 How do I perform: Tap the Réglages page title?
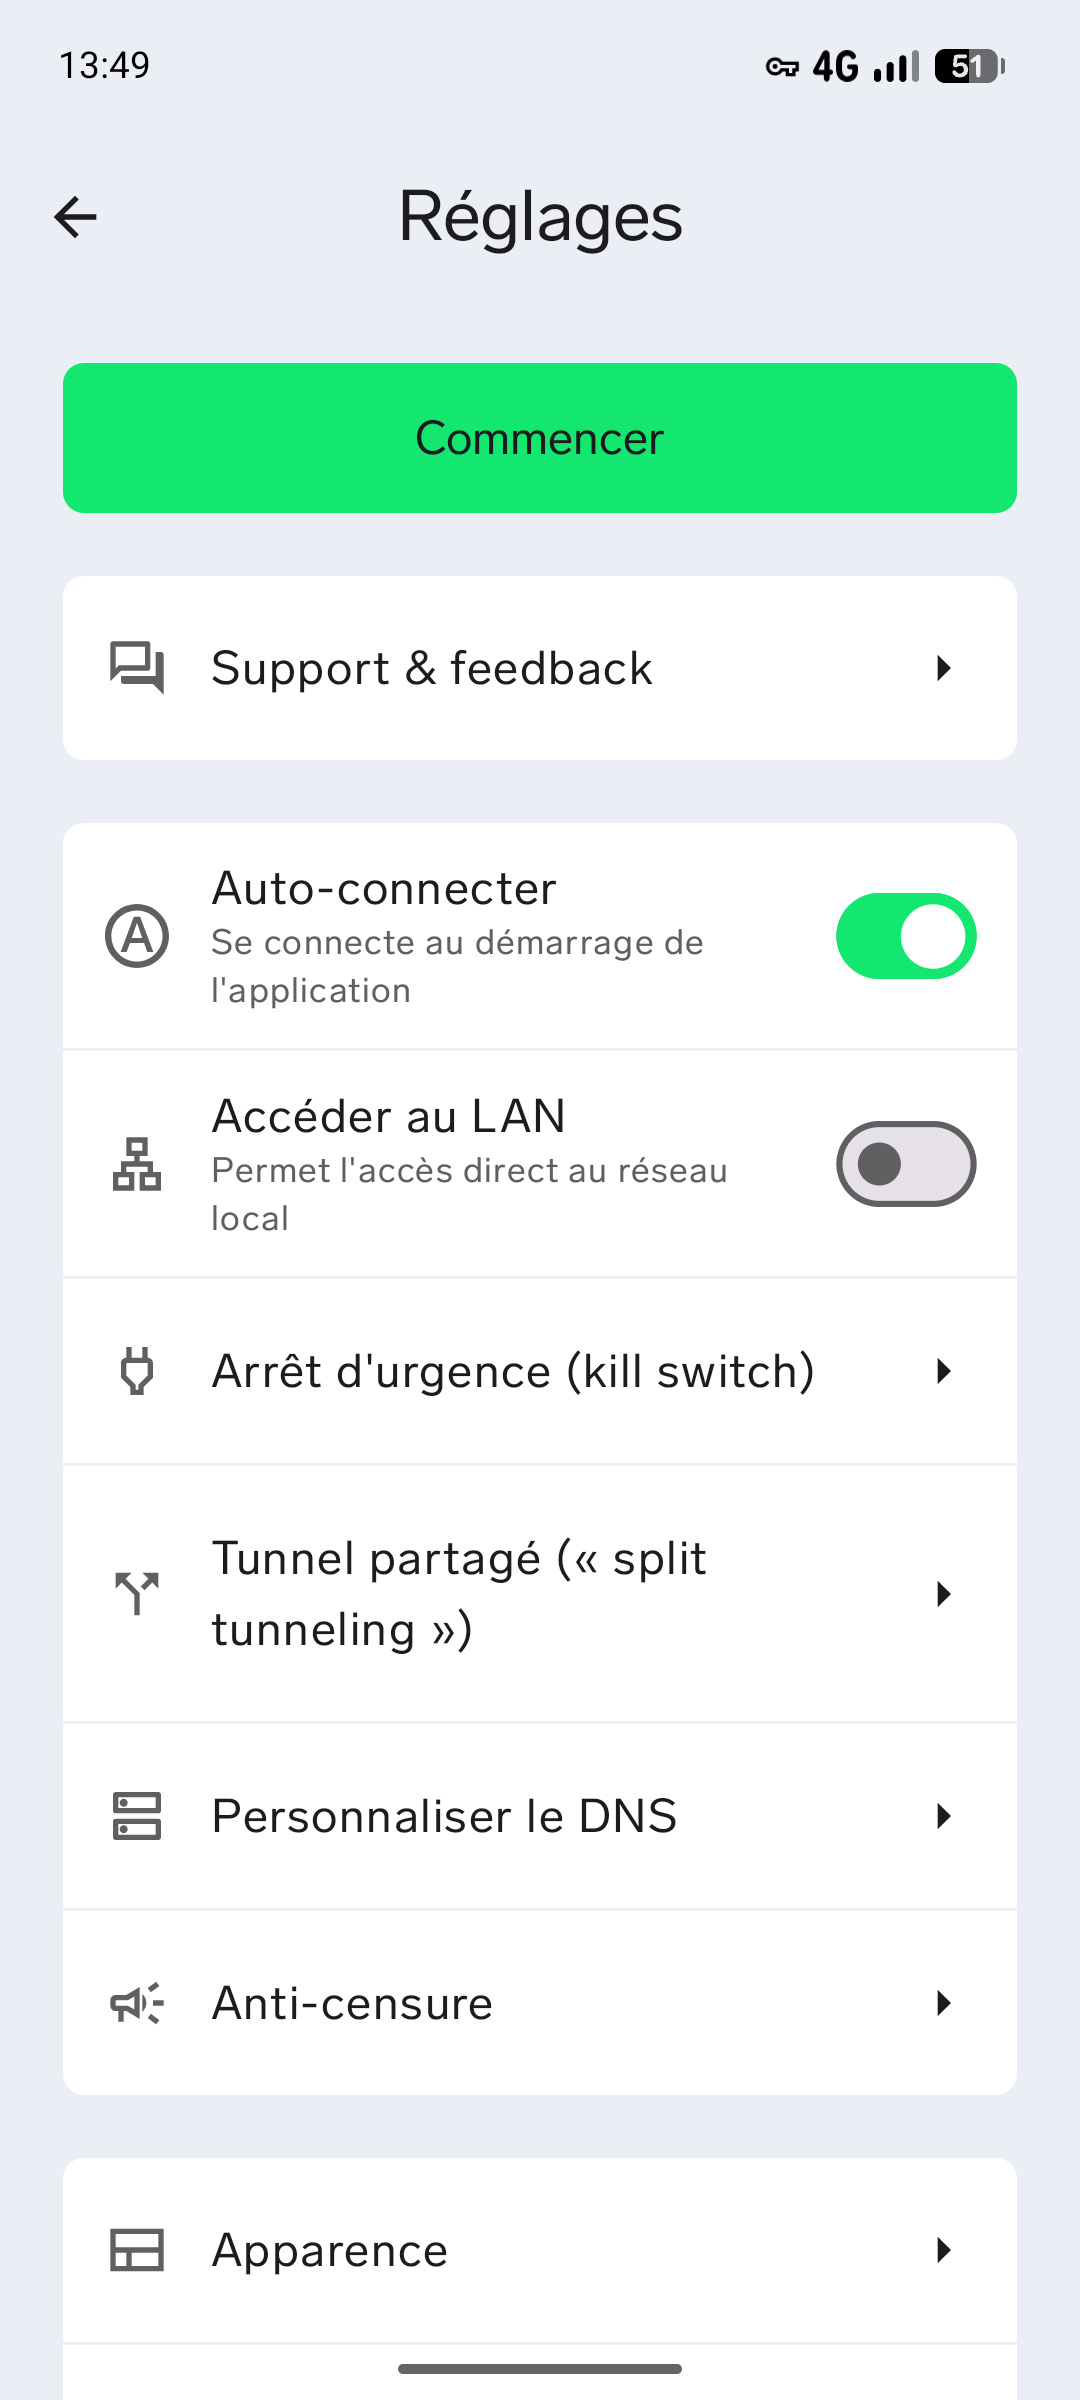point(540,217)
